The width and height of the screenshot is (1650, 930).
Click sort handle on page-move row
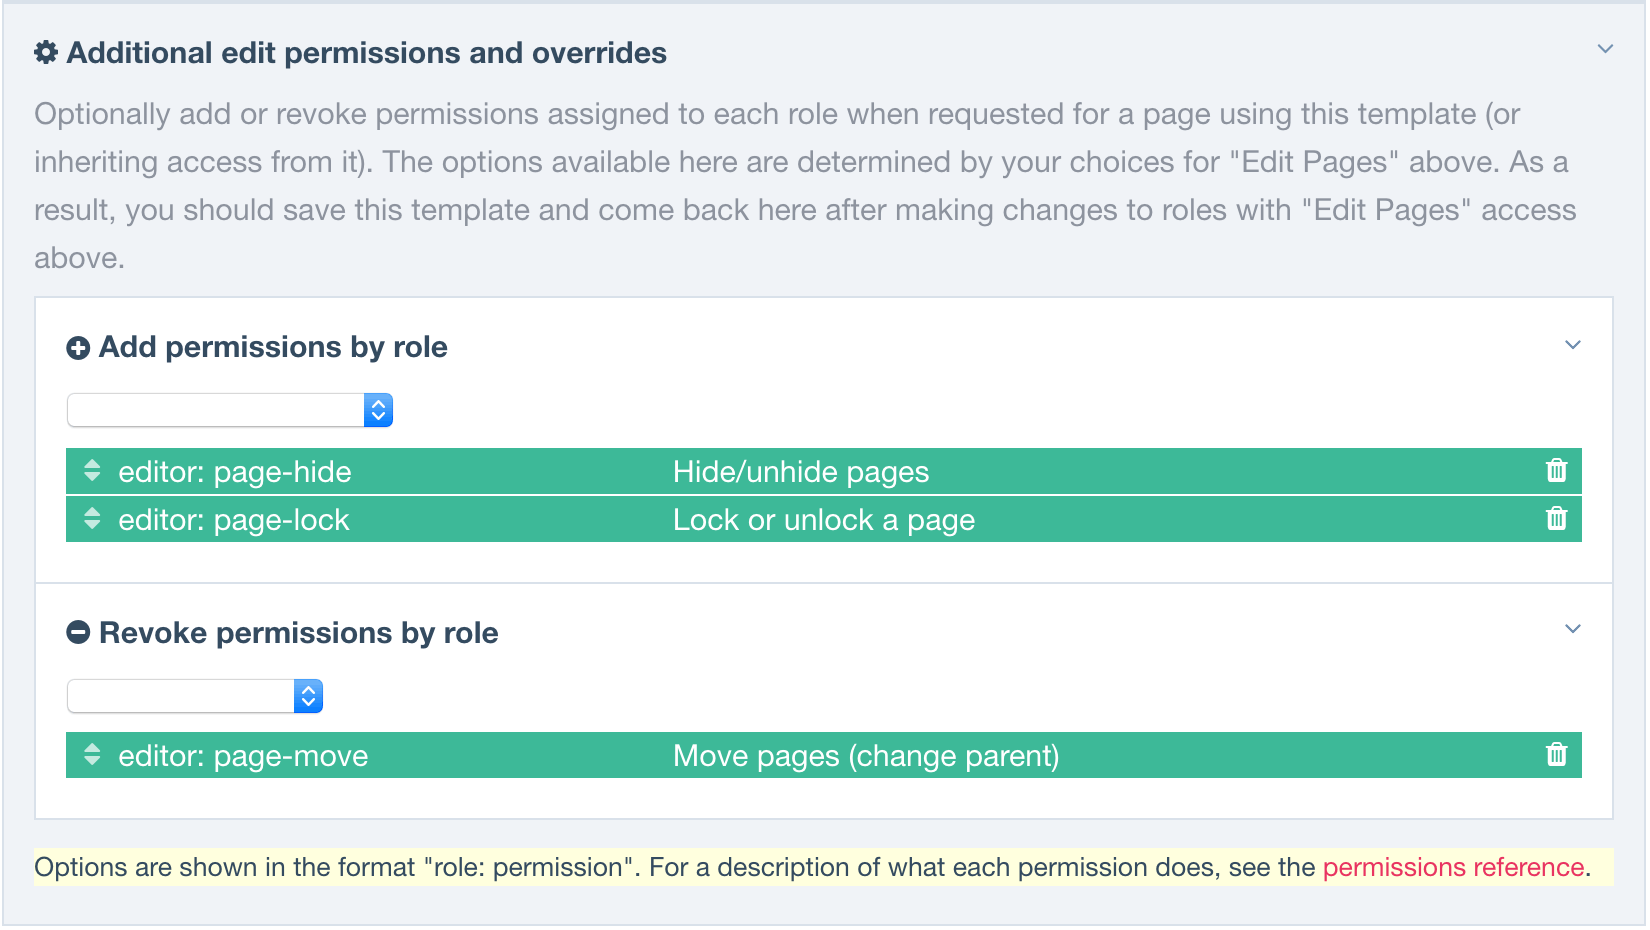coord(92,755)
